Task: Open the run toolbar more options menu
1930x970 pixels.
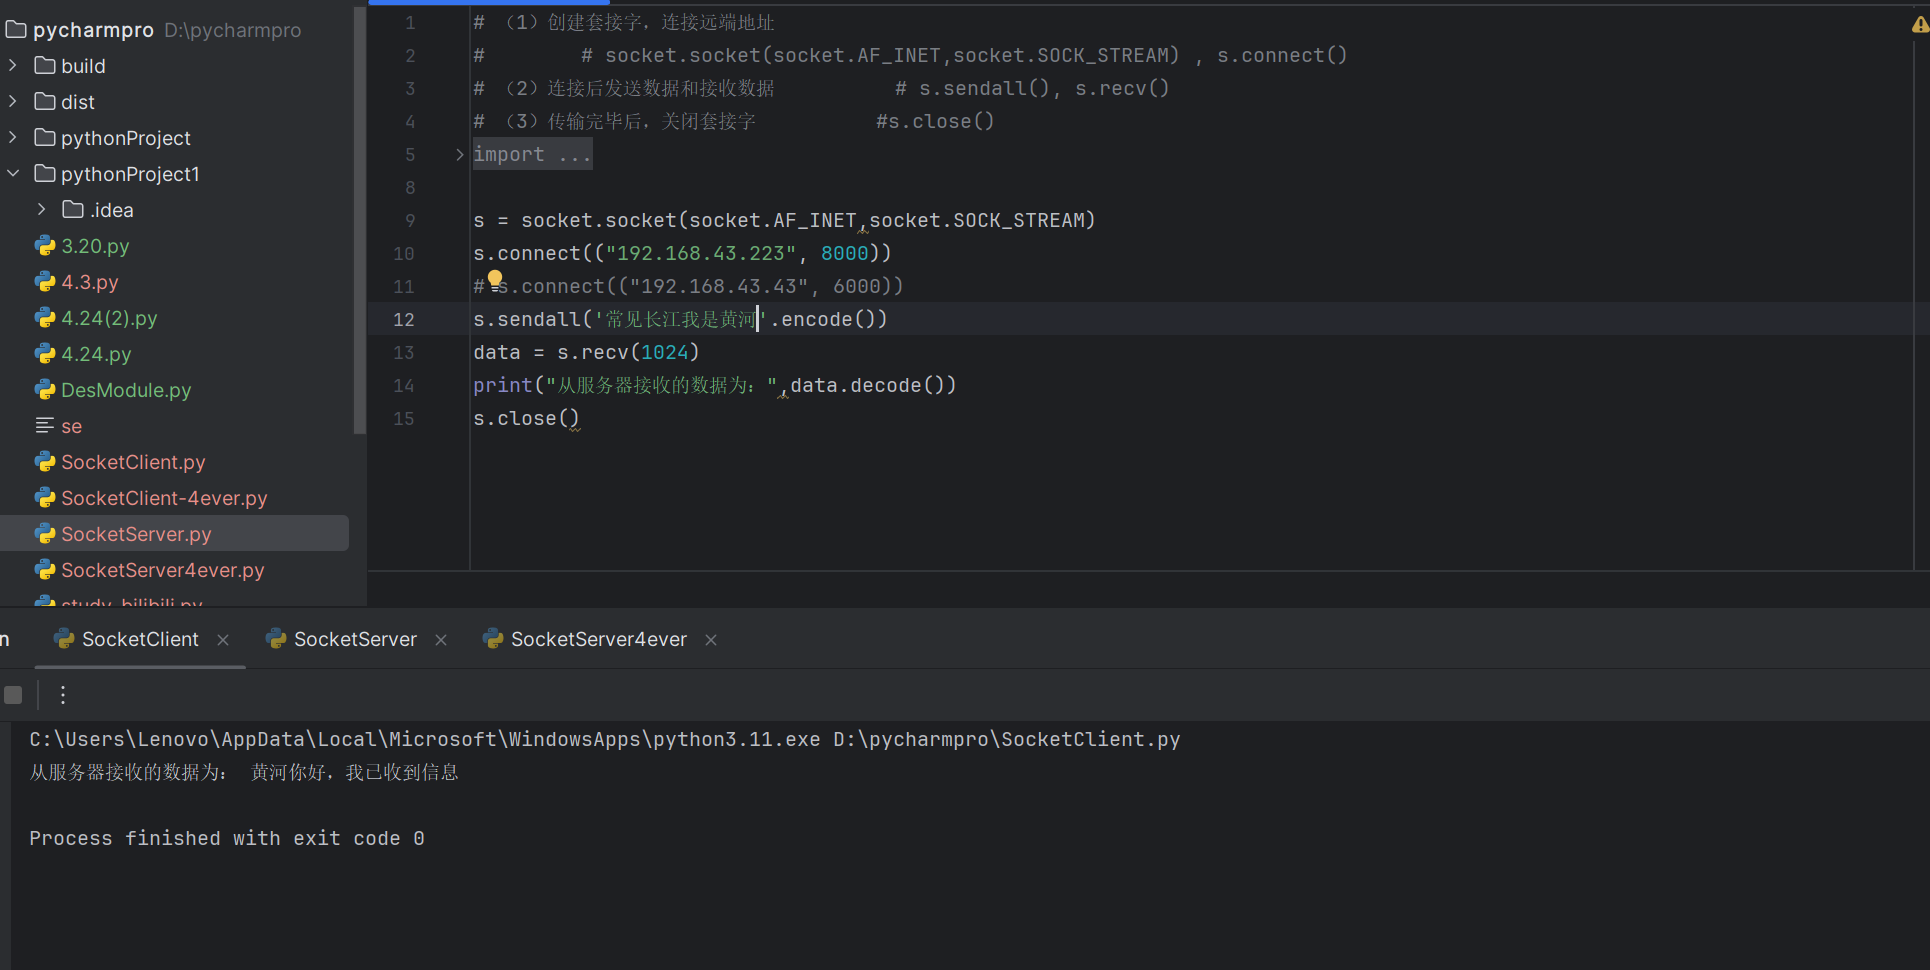Action: point(63,695)
